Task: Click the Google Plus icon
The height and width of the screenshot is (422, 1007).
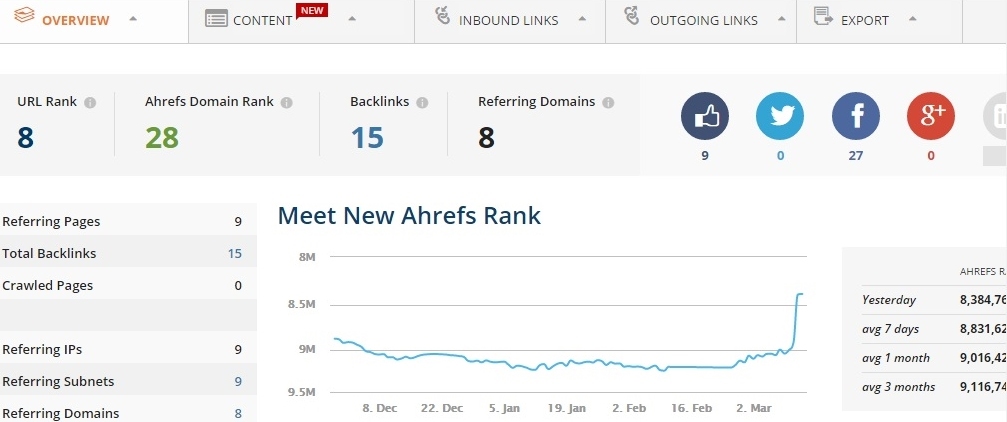Action: tap(931, 115)
